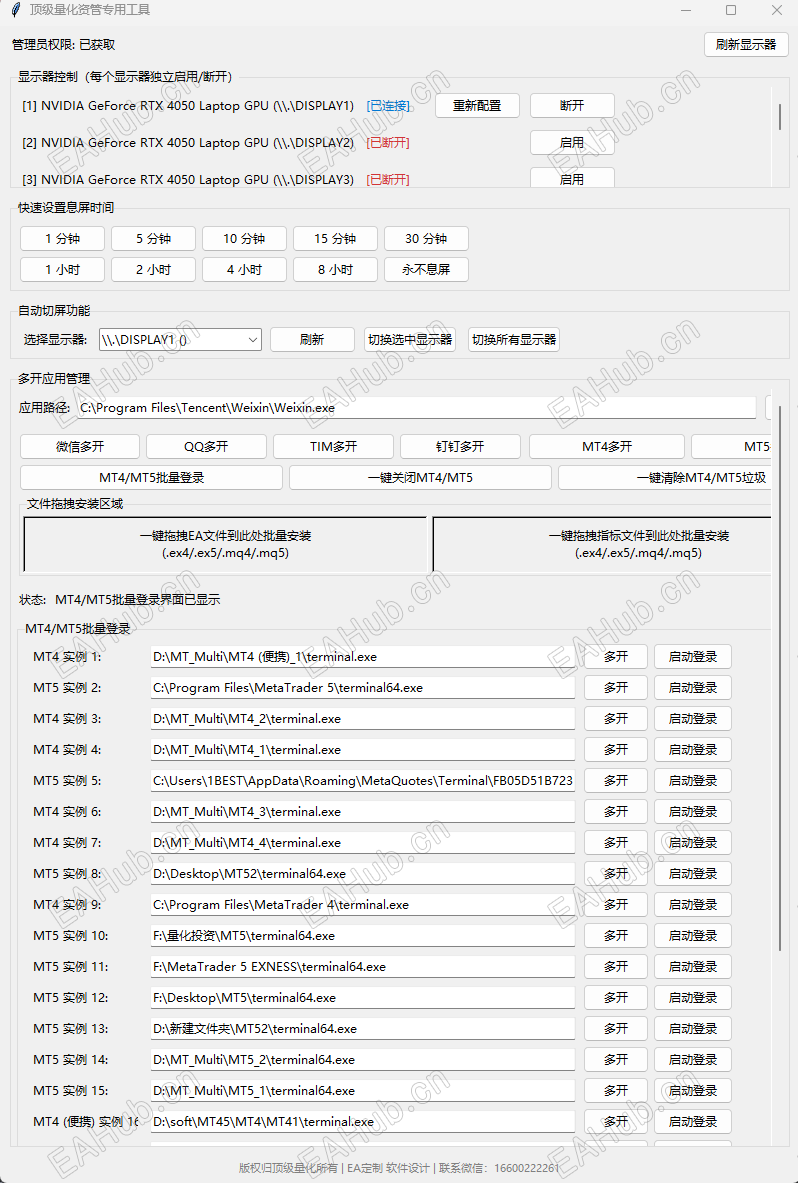Click 多开 for MT5 实例 2

click(616, 687)
